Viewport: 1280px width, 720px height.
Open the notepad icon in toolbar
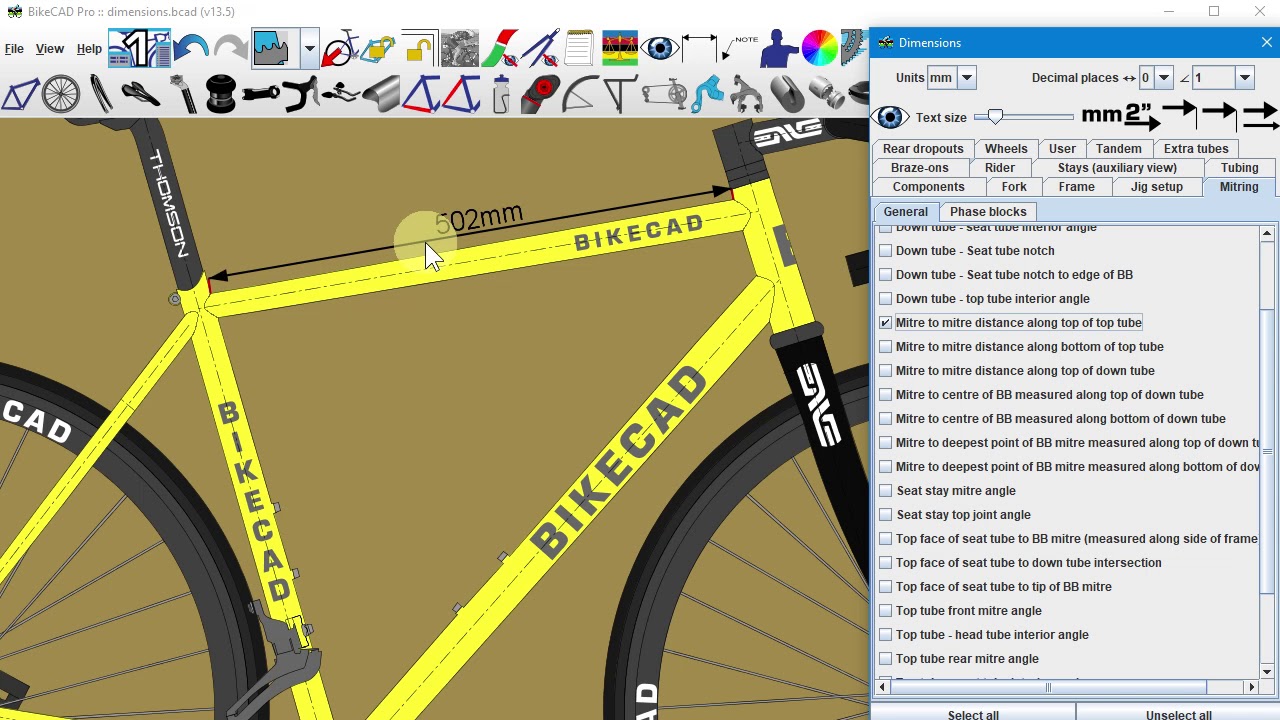click(x=579, y=48)
